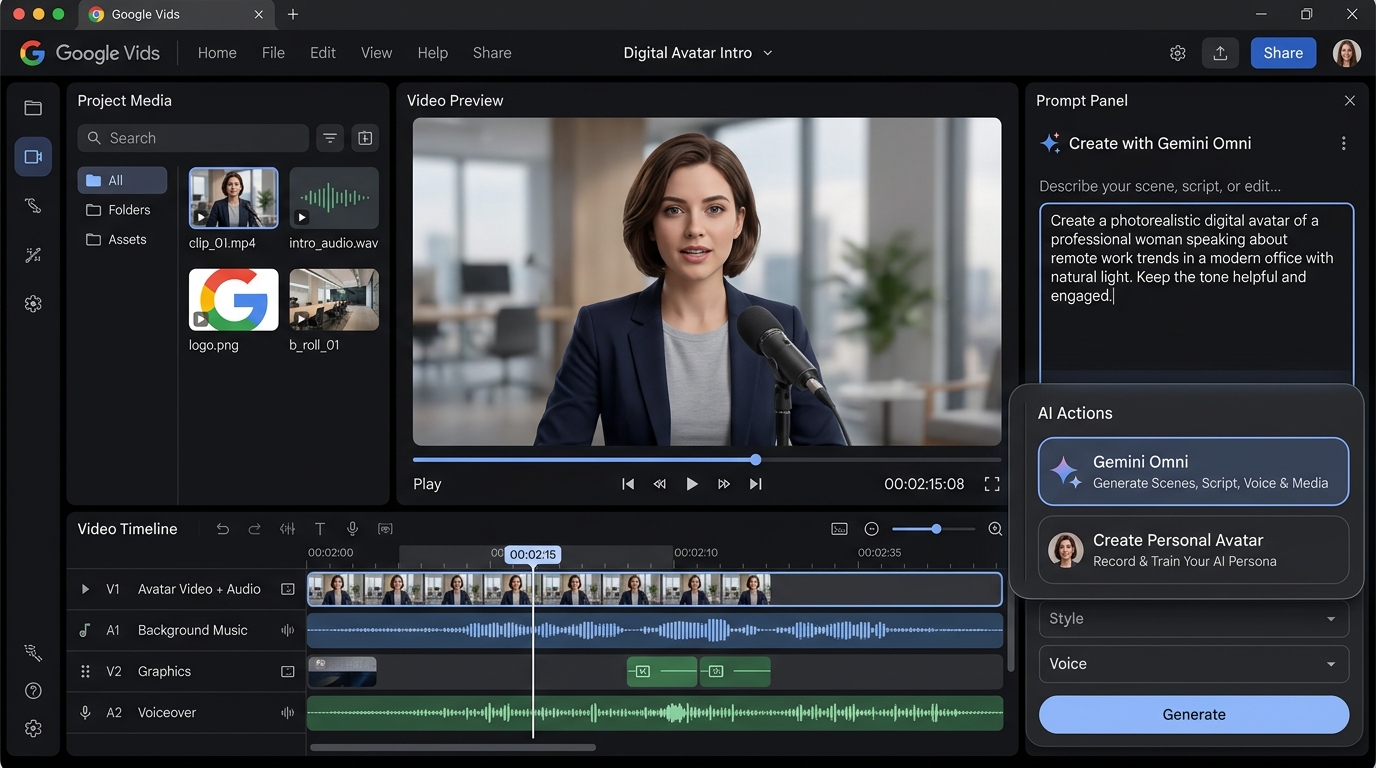Open the Home menu
The image size is (1376, 768).
(217, 53)
